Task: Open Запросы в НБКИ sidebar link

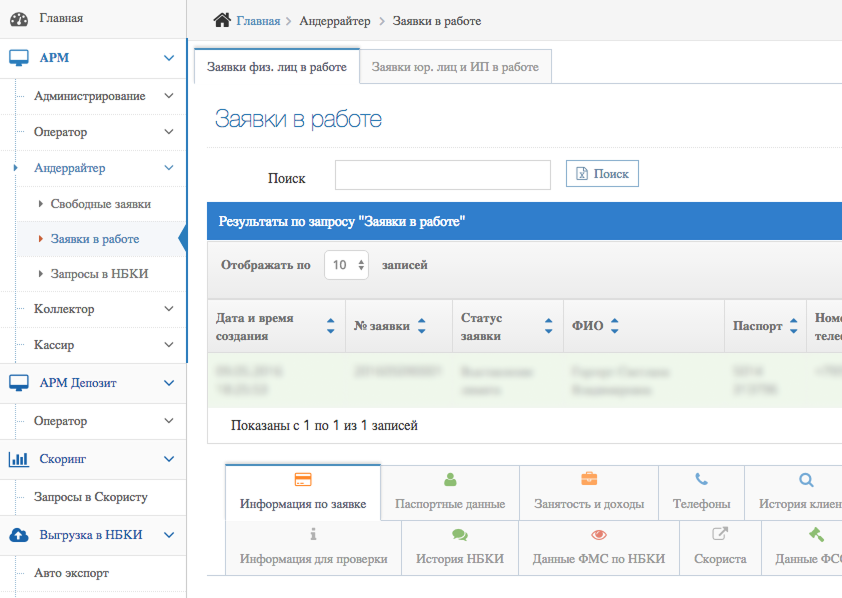Action: (x=99, y=273)
